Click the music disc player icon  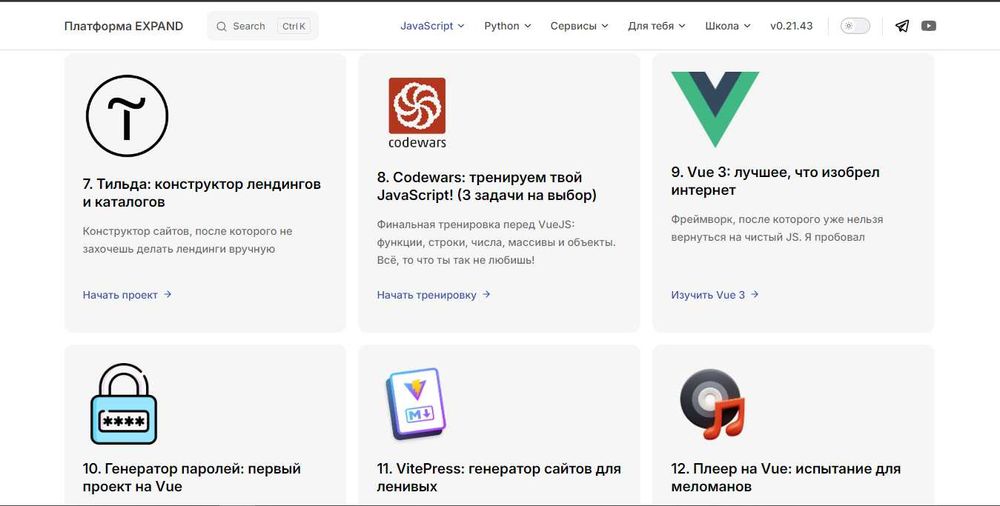712,404
